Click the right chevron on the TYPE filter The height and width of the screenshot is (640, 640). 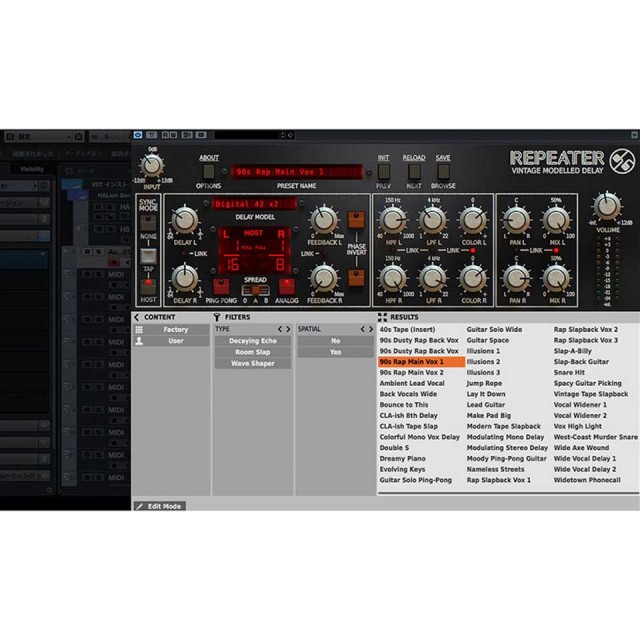coord(288,329)
